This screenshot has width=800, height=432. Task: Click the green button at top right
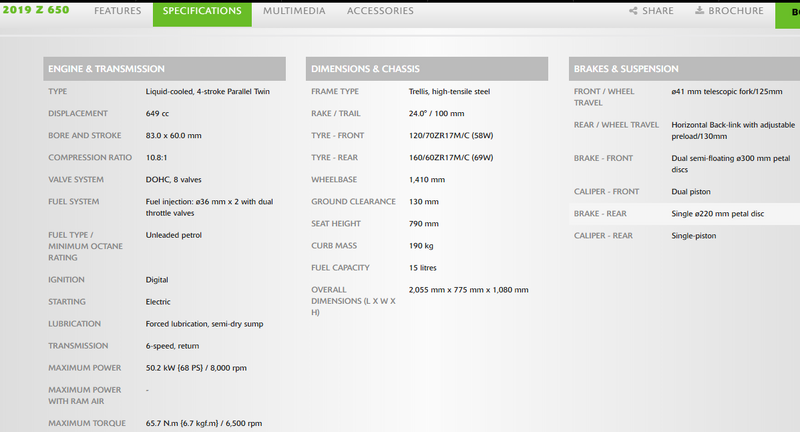[x=788, y=14]
